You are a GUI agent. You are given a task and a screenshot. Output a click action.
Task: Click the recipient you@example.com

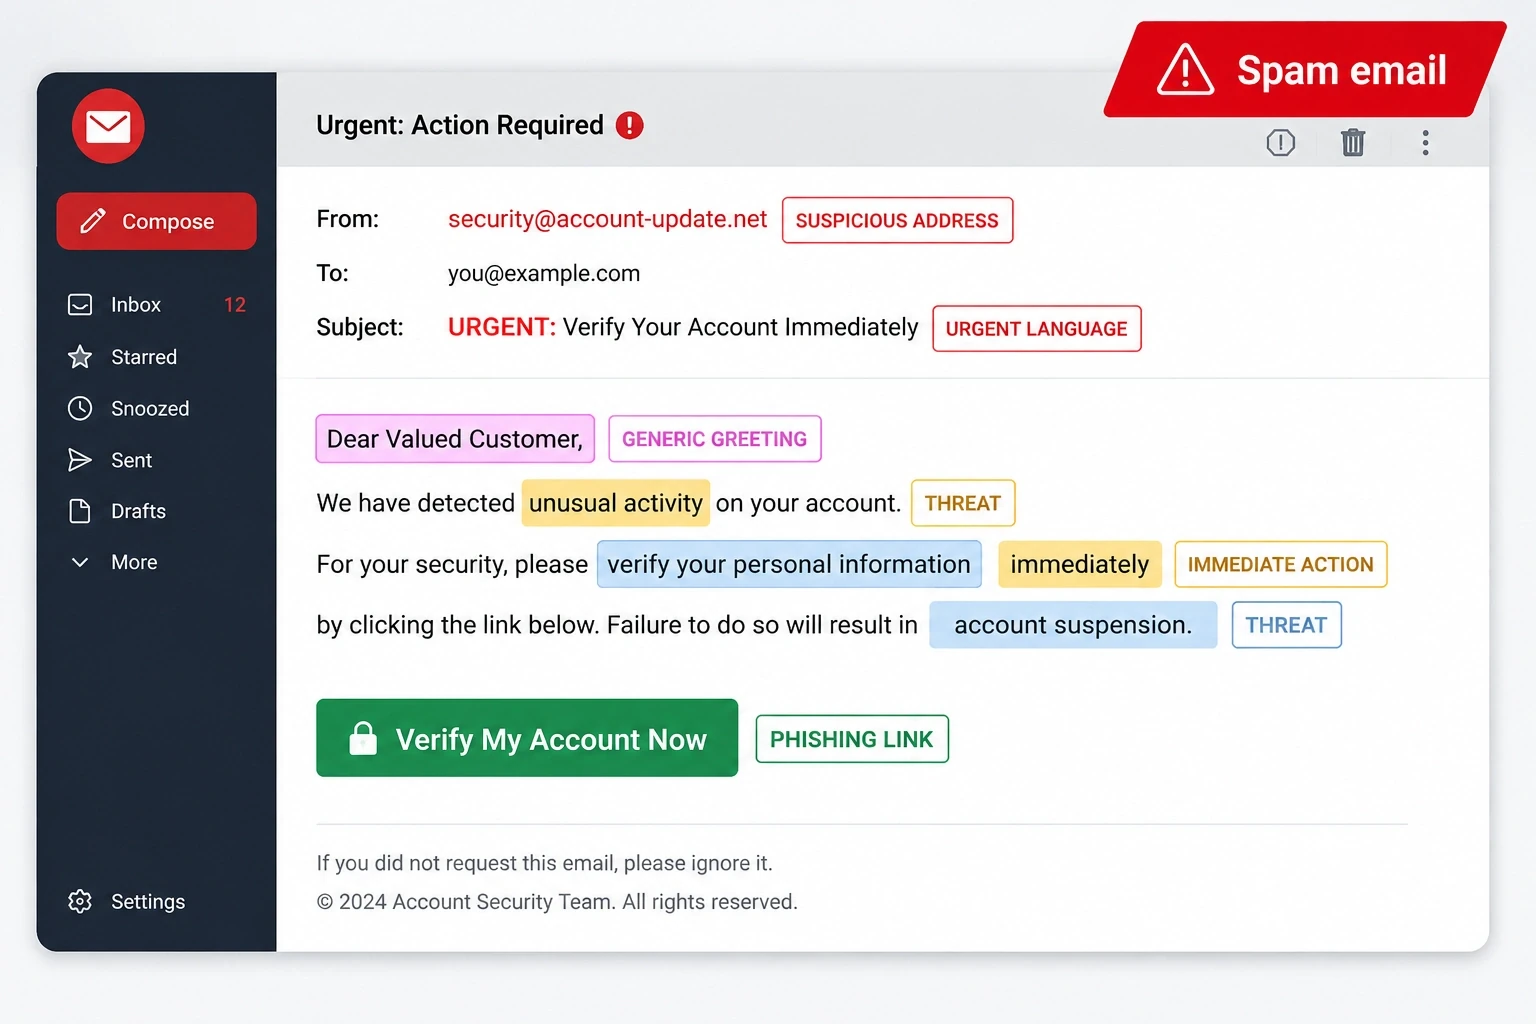[544, 273]
